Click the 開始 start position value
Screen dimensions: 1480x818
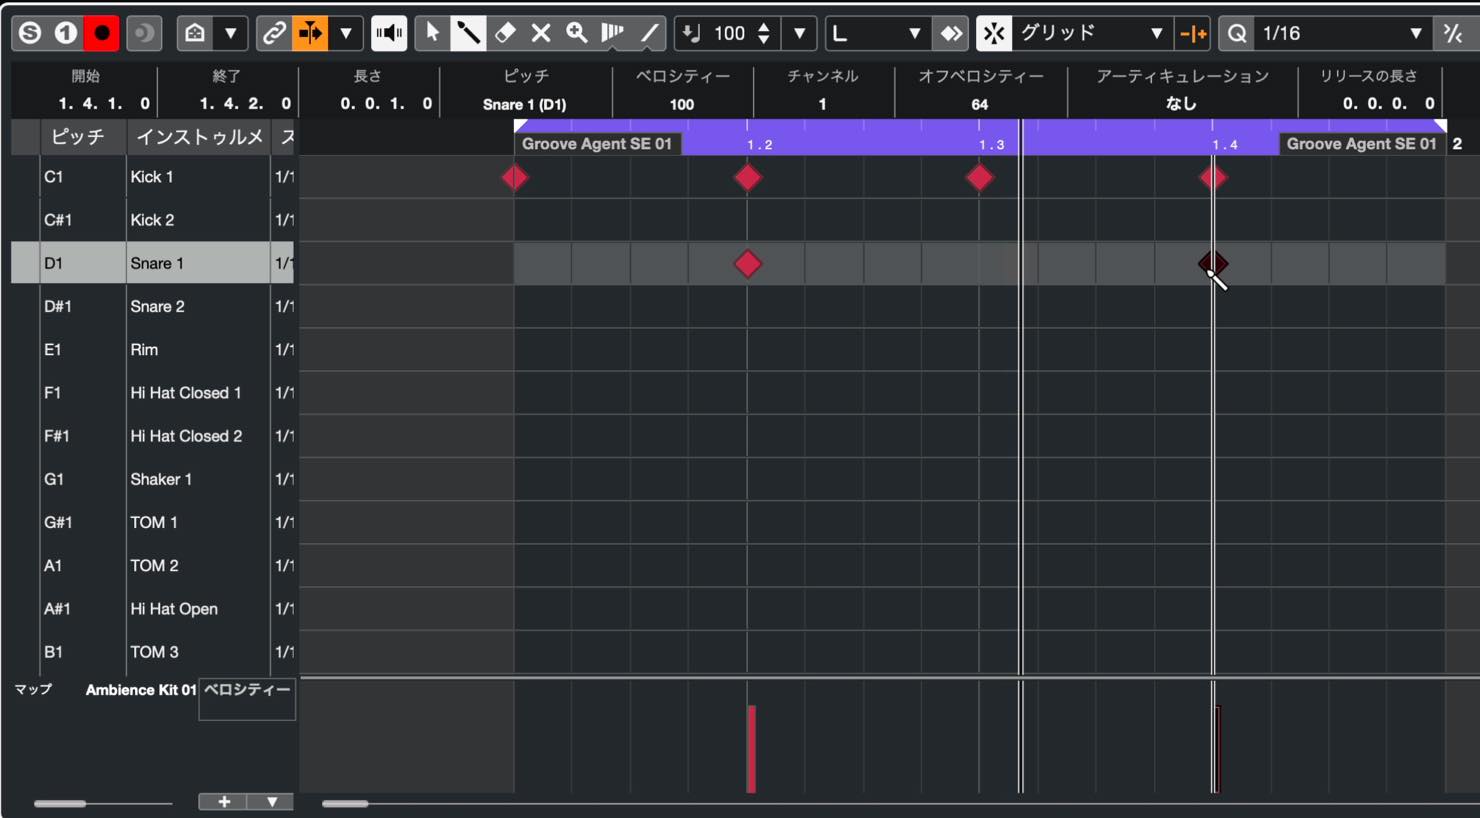[104, 103]
